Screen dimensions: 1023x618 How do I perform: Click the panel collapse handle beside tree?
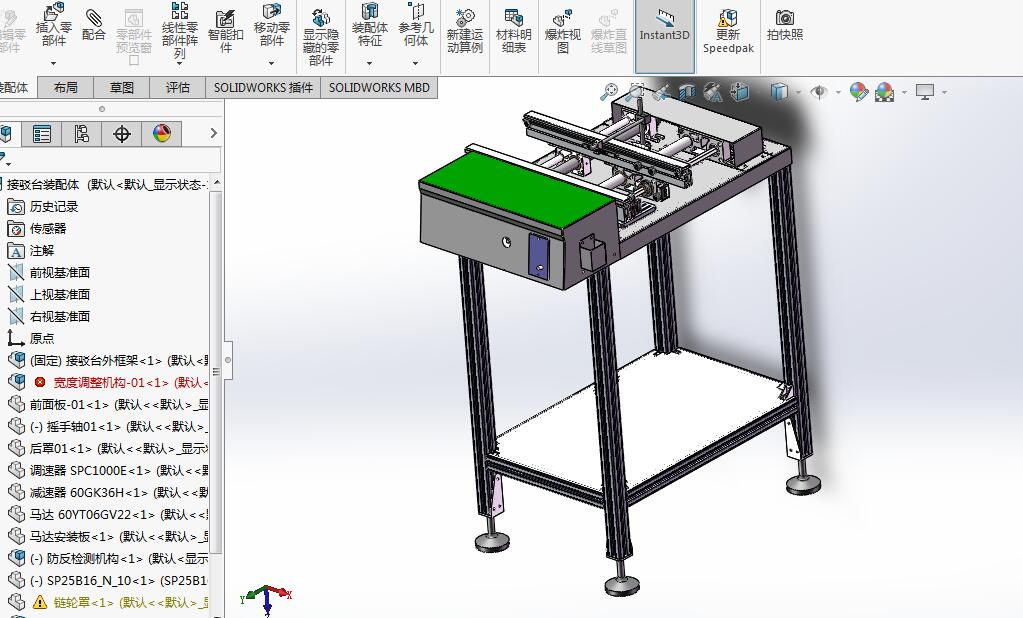click(228, 360)
